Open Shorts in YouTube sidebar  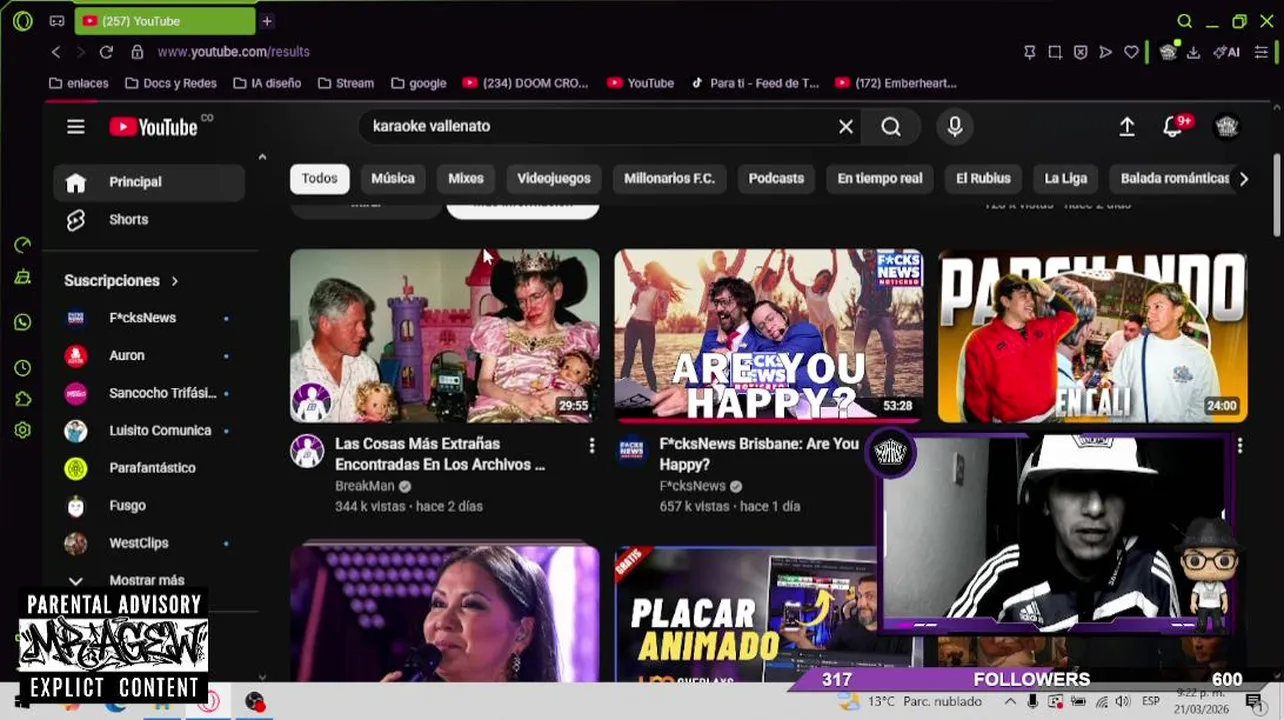tap(149, 220)
